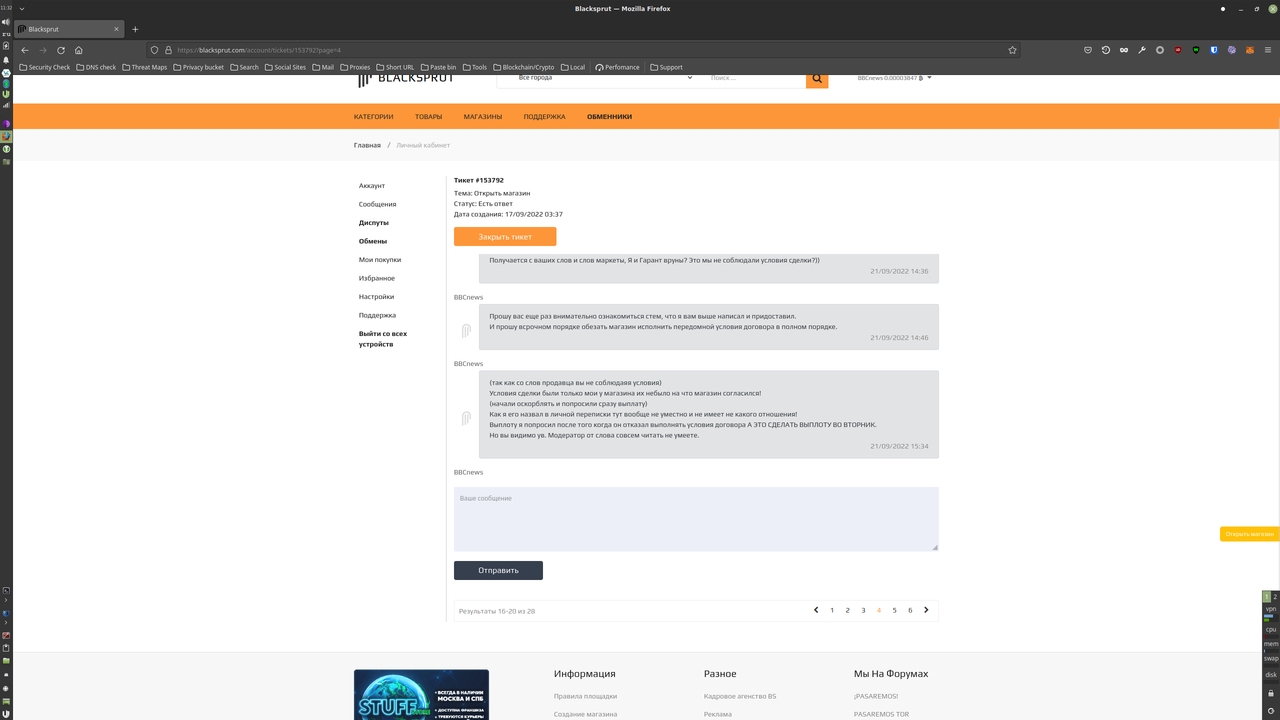The image size is (1280, 720).
Task: Open the Security Check bookmarks folder
Action: (x=45, y=67)
